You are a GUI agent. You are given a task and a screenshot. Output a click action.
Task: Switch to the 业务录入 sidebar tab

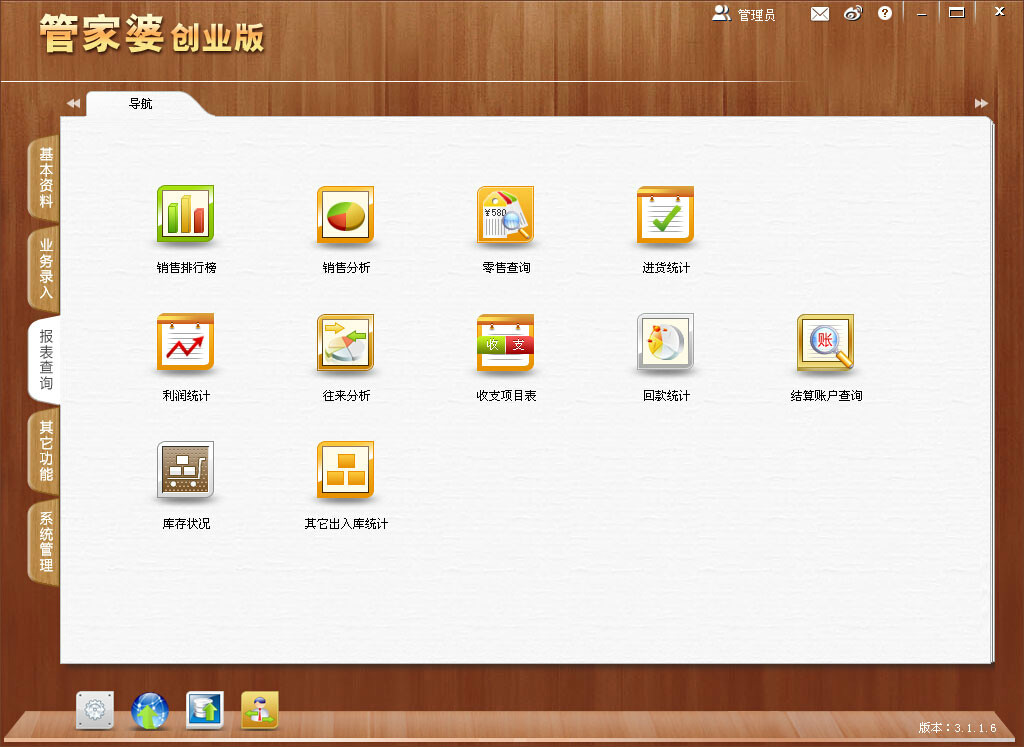tap(42, 268)
